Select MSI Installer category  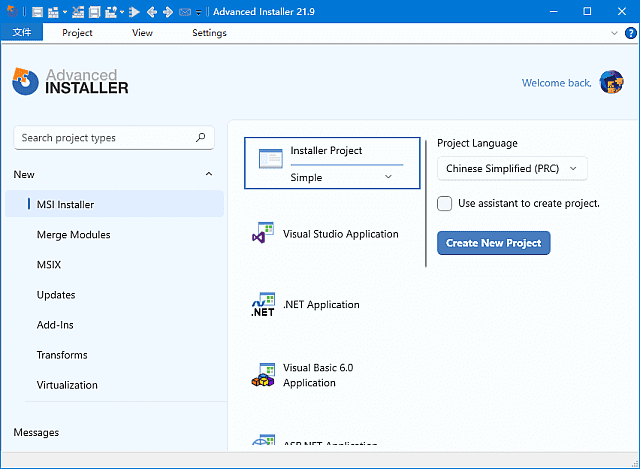(114, 204)
